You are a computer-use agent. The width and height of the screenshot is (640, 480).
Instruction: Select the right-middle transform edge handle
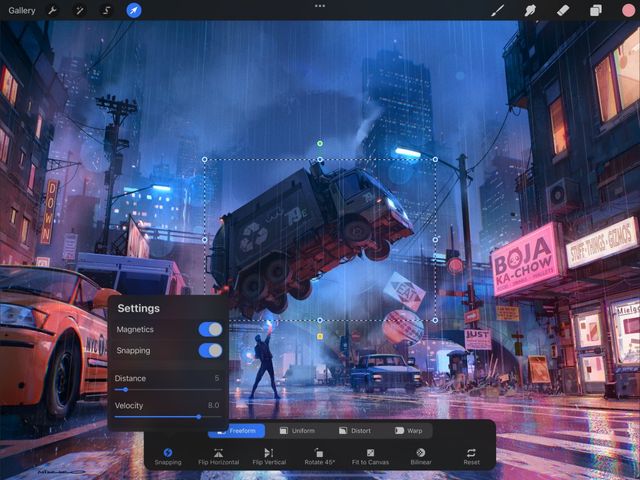tap(436, 240)
